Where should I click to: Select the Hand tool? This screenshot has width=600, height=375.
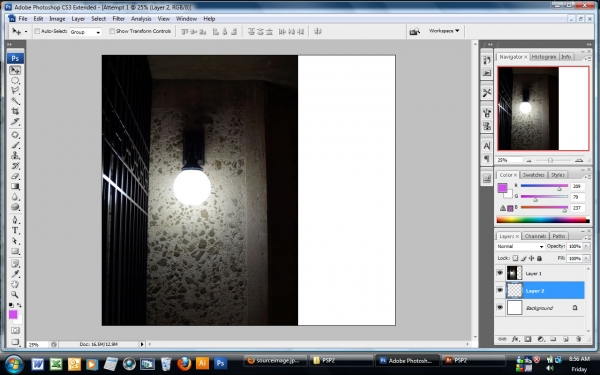tap(15, 284)
